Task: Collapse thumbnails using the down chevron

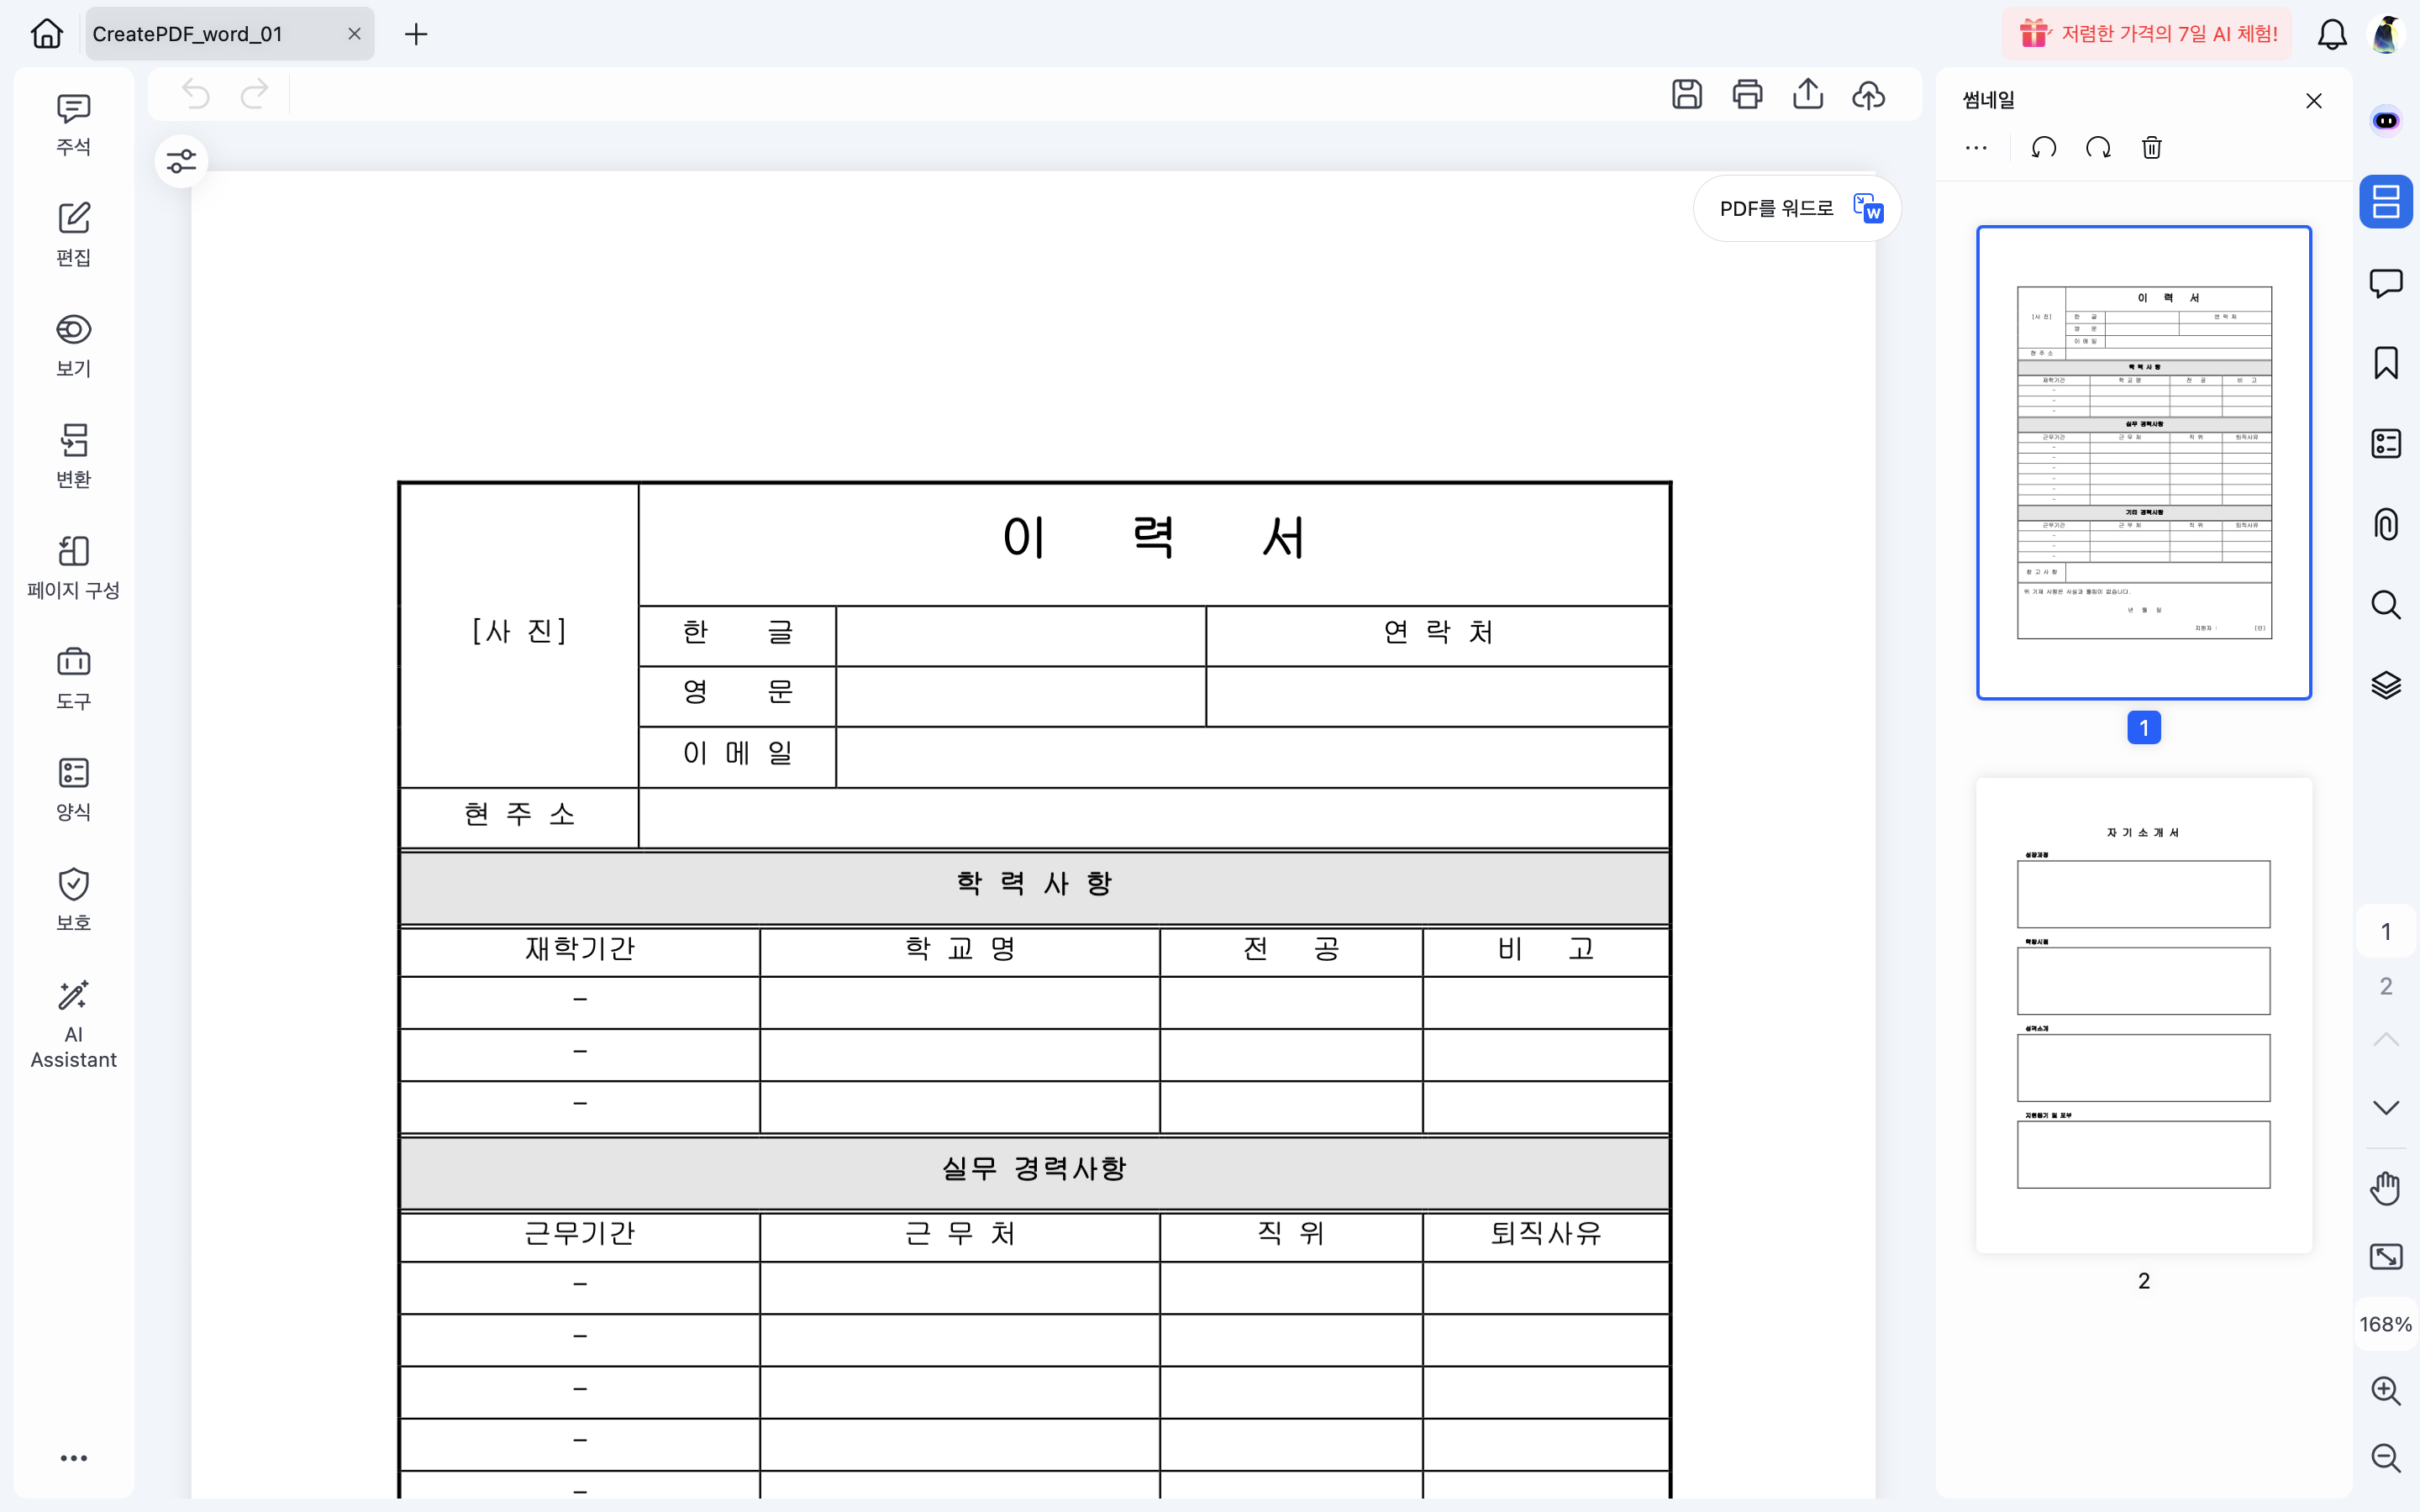Action: coord(2386,1105)
